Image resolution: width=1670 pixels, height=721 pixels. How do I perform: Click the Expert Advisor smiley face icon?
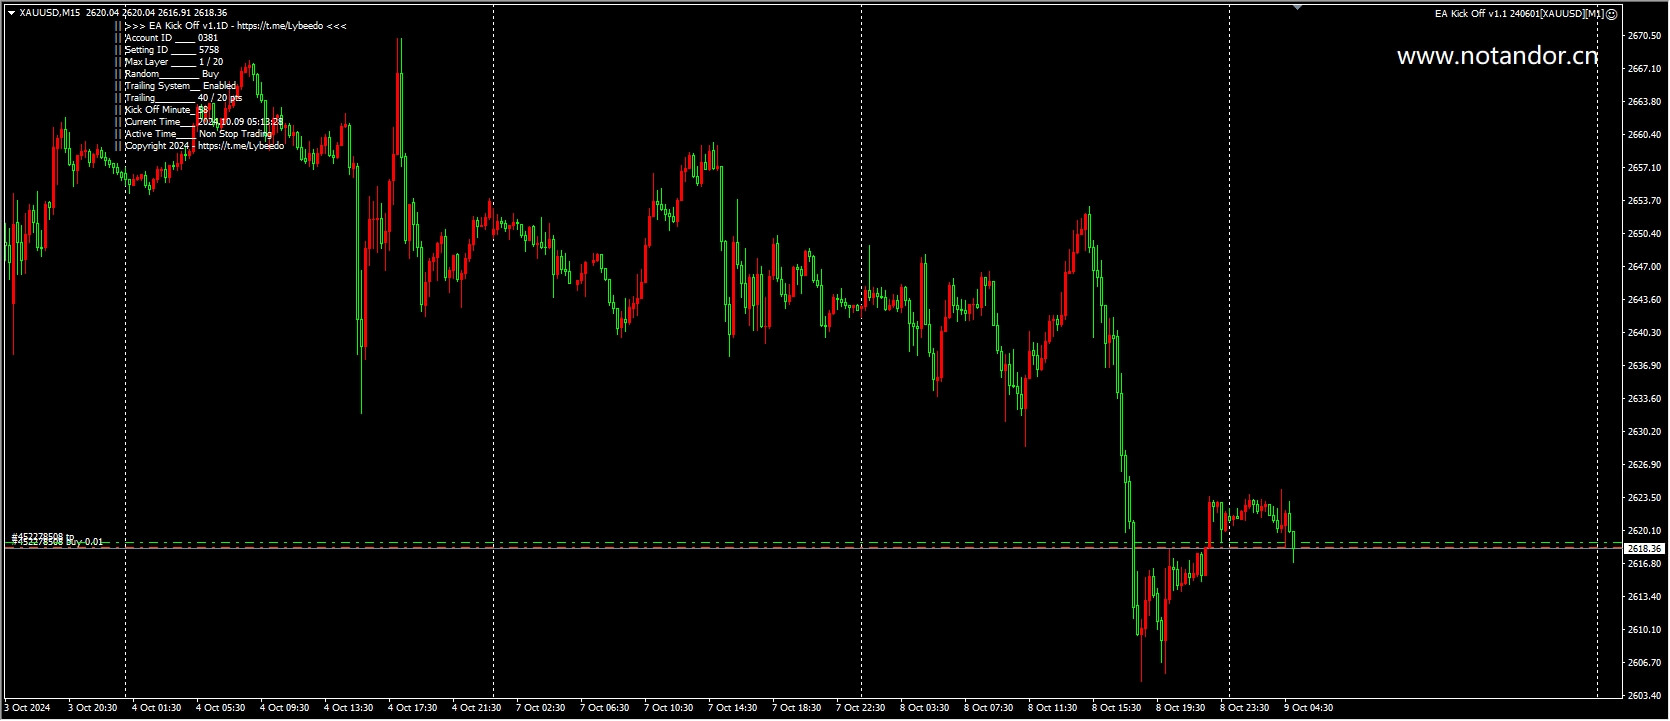click(x=1611, y=14)
